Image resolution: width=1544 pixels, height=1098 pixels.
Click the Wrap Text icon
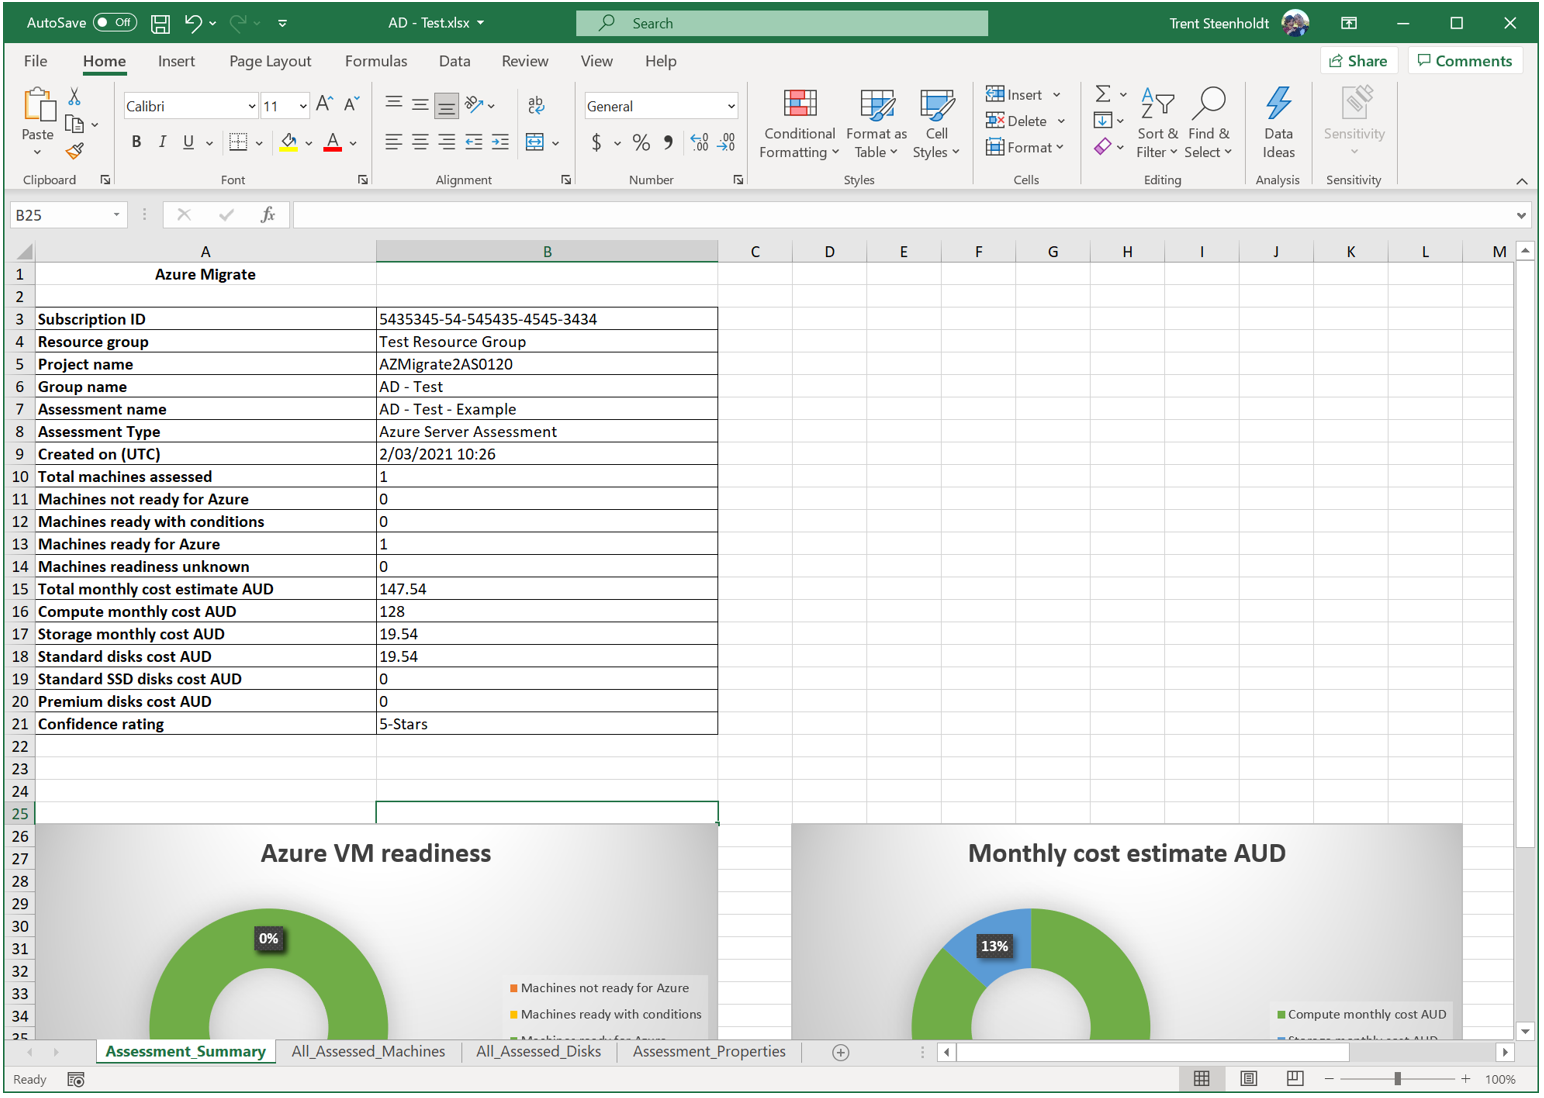[536, 105]
